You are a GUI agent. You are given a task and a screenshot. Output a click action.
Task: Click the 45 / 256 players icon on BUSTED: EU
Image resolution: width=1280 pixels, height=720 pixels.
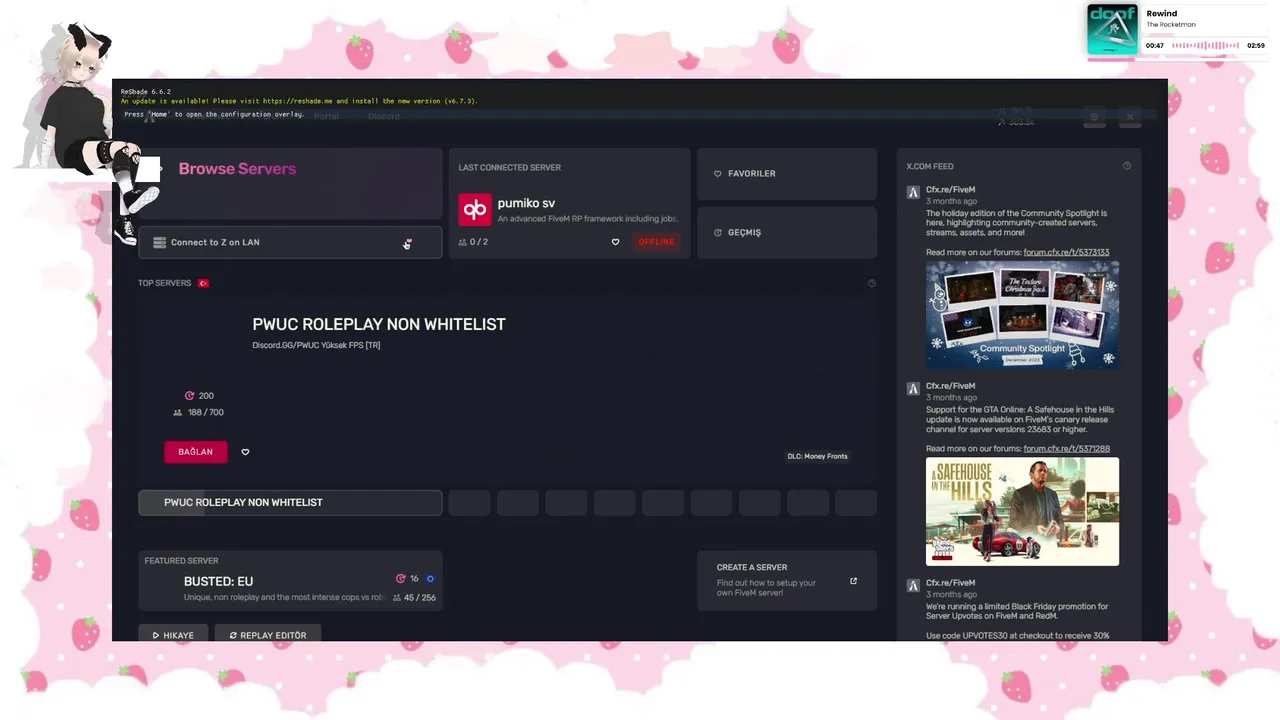click(x=397, y=598)
